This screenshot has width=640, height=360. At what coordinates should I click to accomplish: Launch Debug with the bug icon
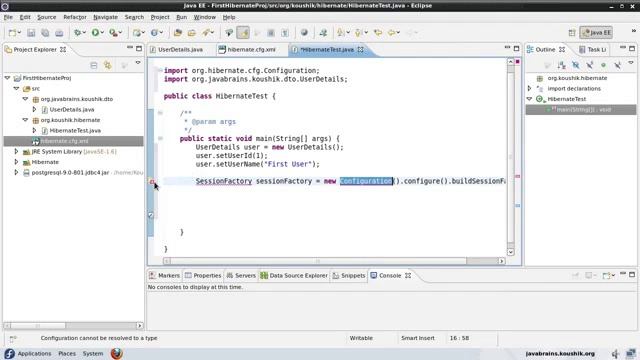point(77,33)
